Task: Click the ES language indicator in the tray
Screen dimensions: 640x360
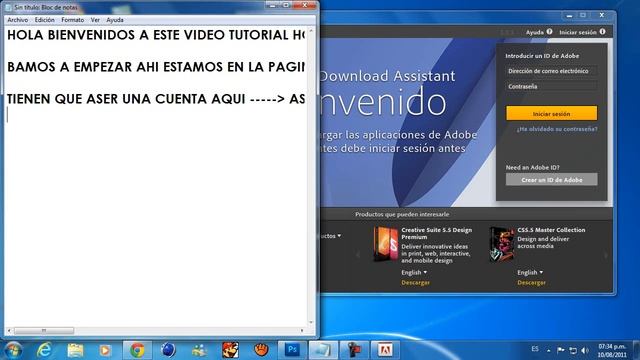Action: (535, 349)
